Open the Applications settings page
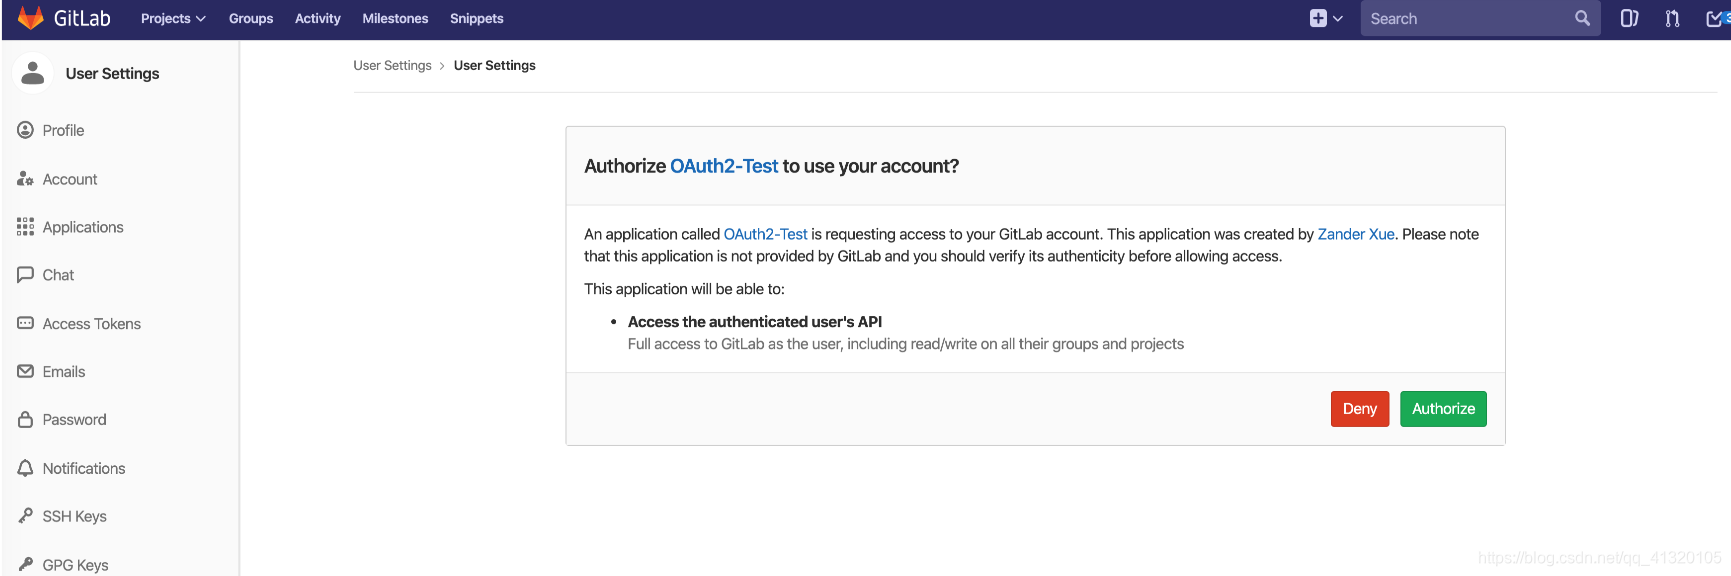The width and height of the screenshot is (1731, 576). pyautogui.click(x=83, y=227)
